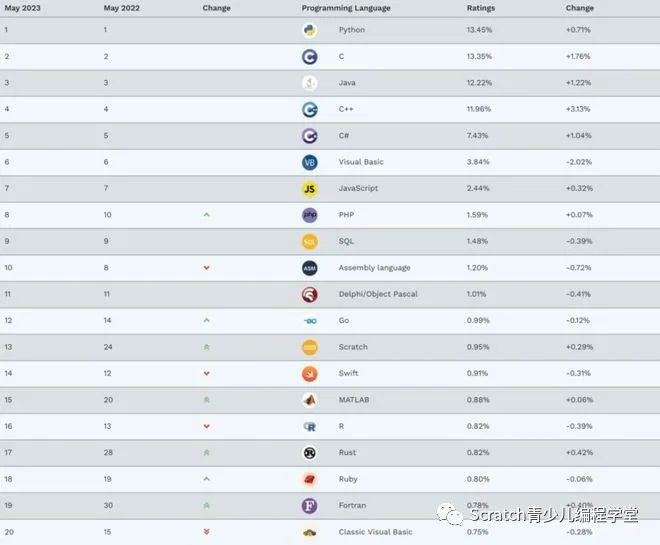Click the green up arrow in PHP row
This screenshot has width=660, height=545.
pyautogui.click(x=206, y=215)
